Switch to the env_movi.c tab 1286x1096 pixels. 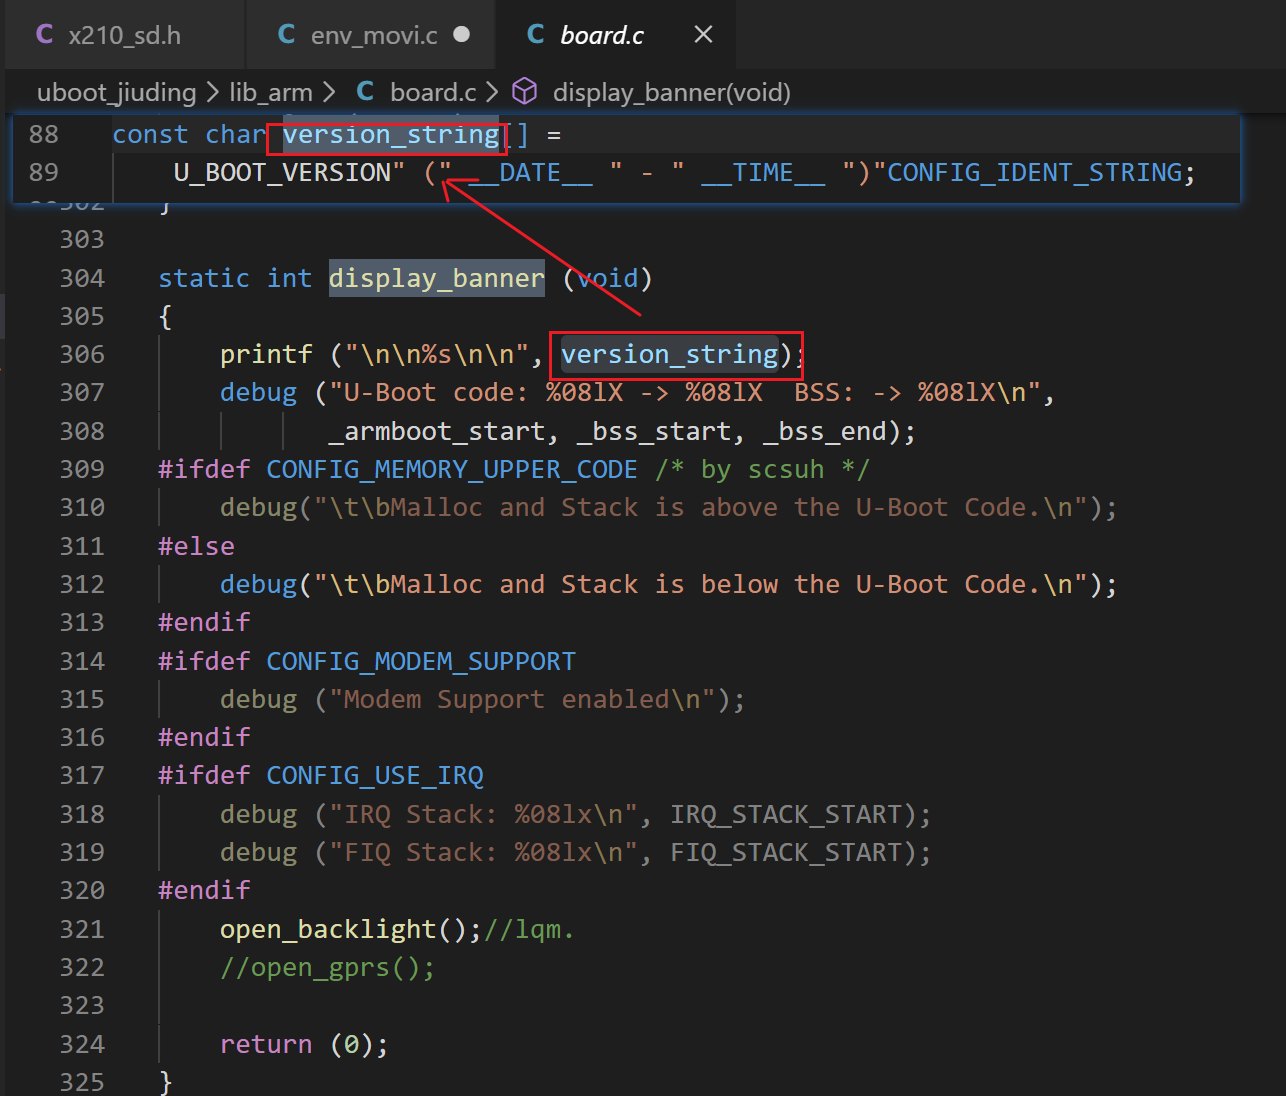tap(372, 35)
